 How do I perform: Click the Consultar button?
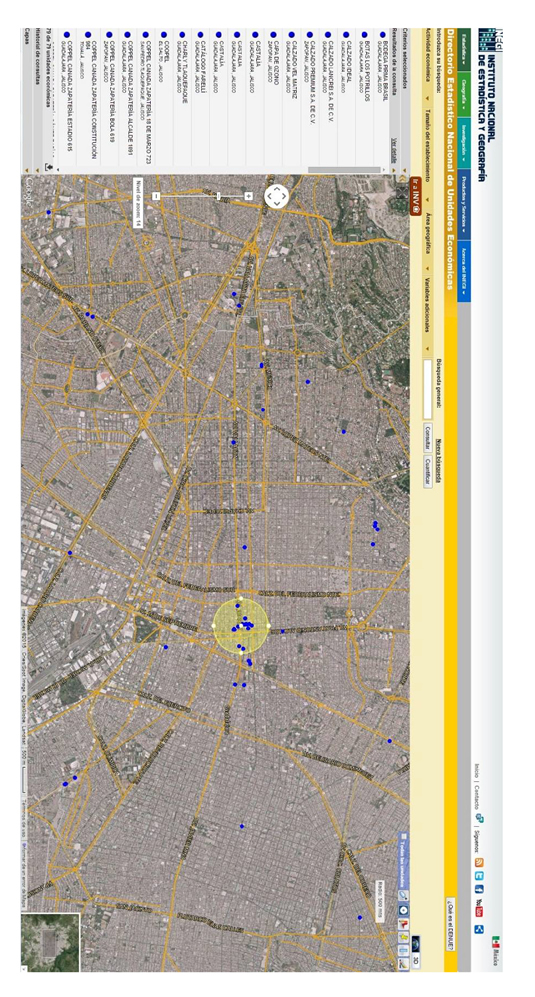coord(427,437)
